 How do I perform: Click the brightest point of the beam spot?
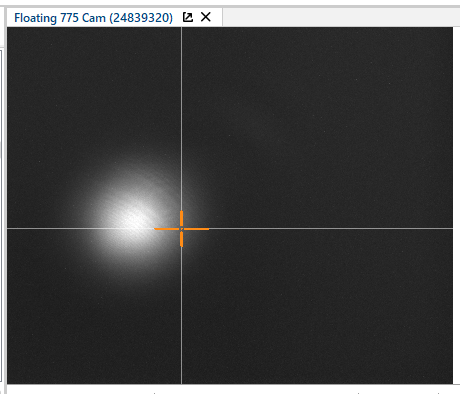click(x=136, y=221)
